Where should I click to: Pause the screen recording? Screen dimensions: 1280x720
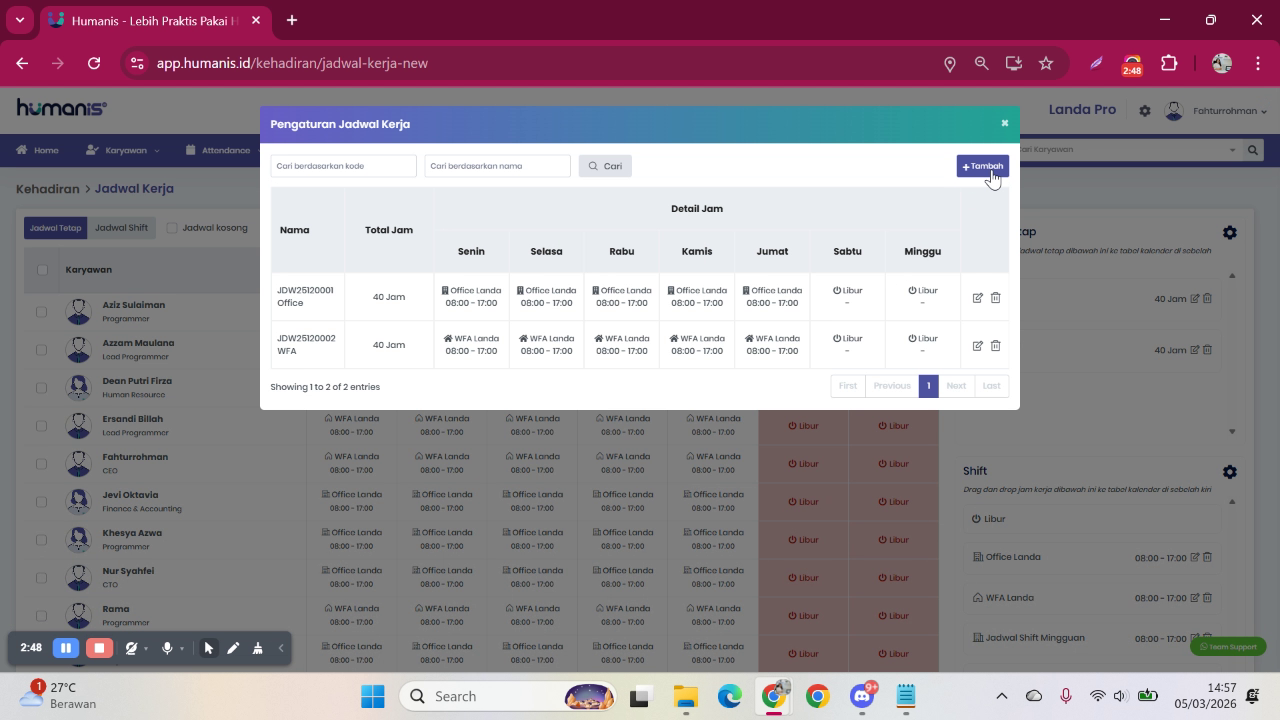pyautogui.click(x=66, y=648)
